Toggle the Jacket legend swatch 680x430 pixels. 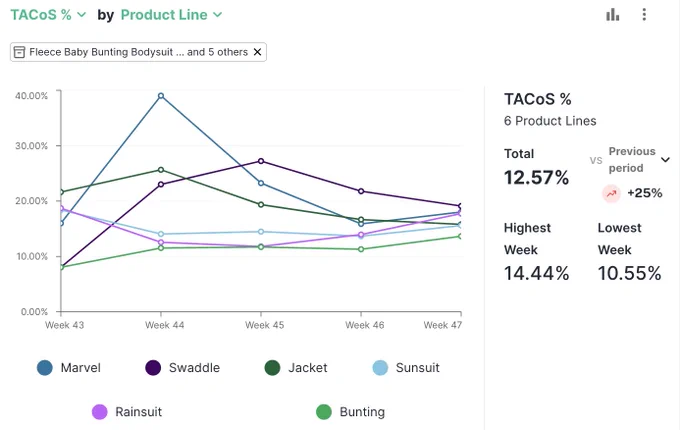tap(272, 368)
